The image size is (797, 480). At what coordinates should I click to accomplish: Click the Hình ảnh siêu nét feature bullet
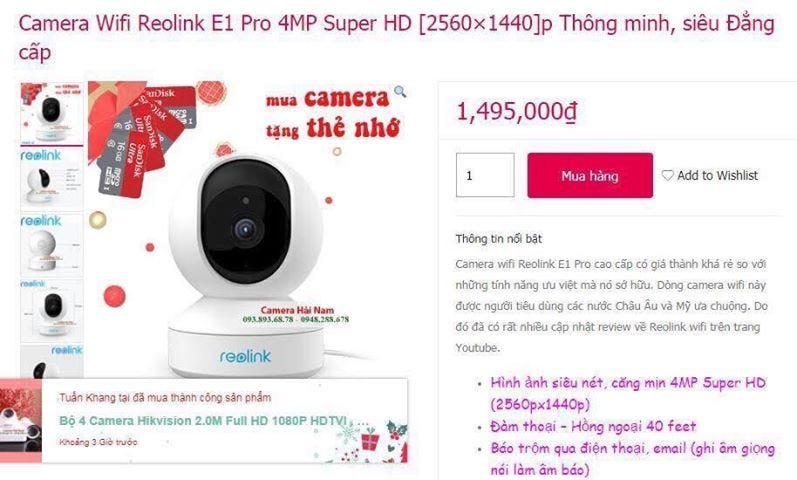[x=628, y=394]
